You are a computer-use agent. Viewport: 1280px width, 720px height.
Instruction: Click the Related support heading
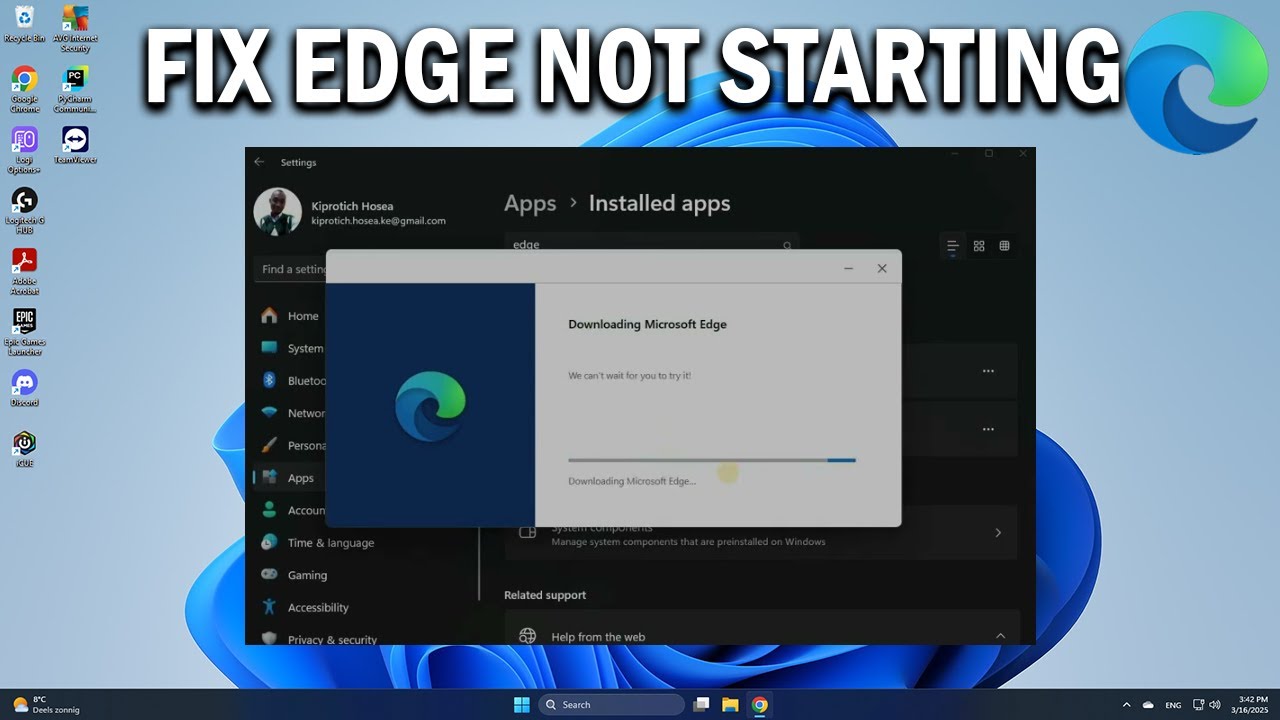pos(545,595)
